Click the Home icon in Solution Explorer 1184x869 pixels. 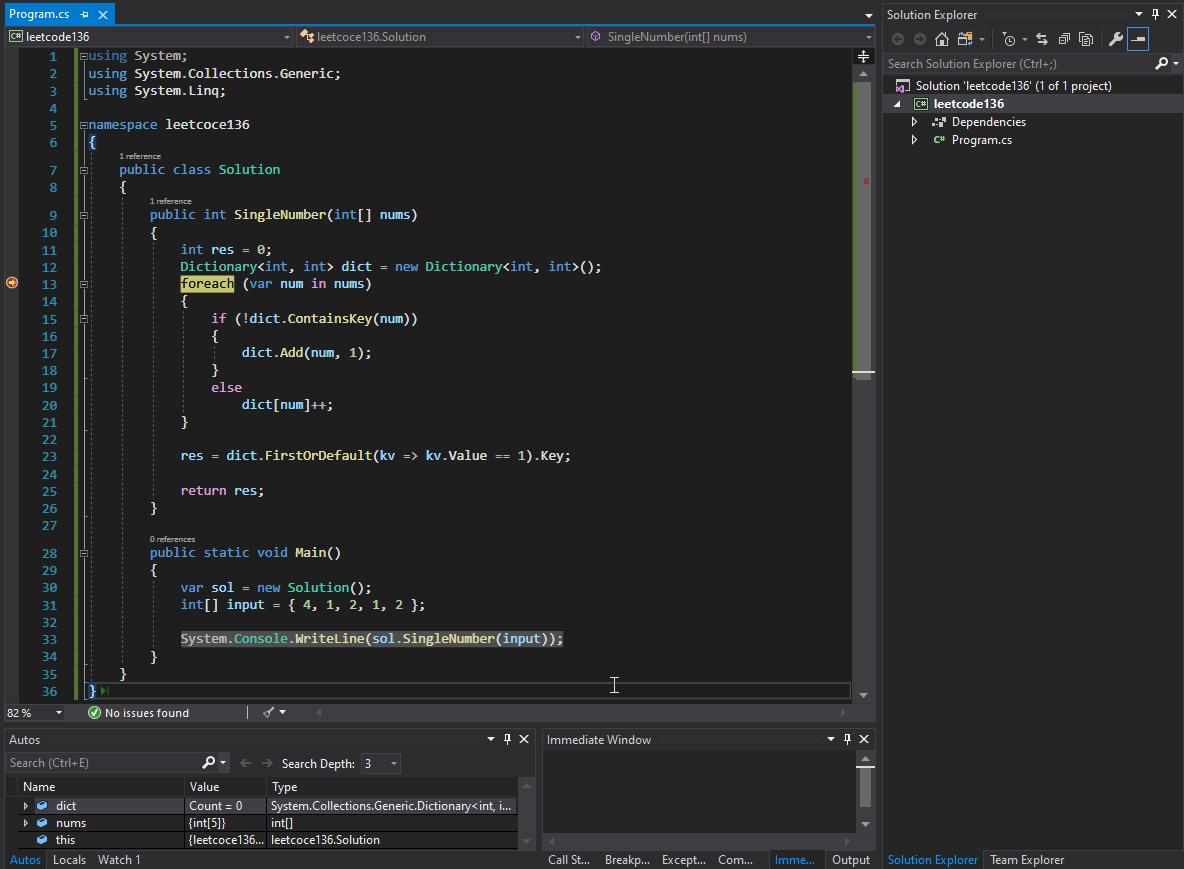(x=941, y=39)
